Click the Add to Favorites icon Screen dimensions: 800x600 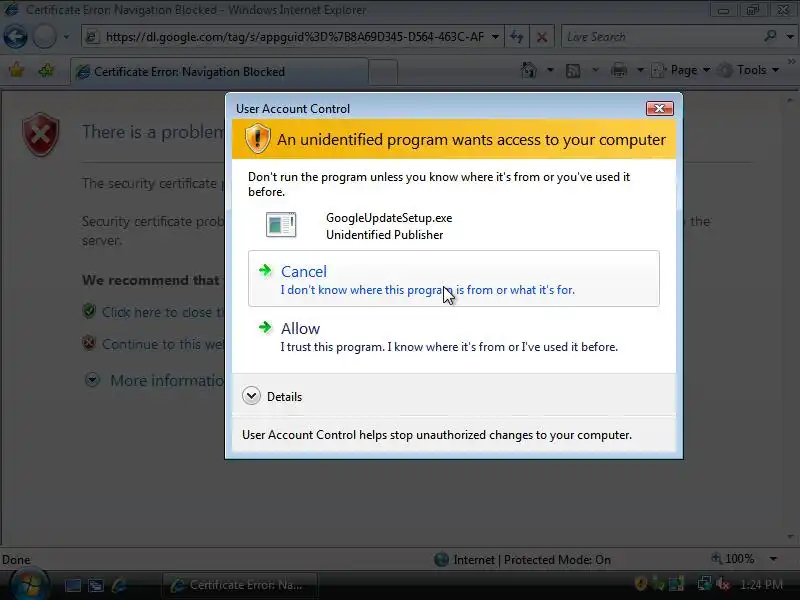pos(46,70)
